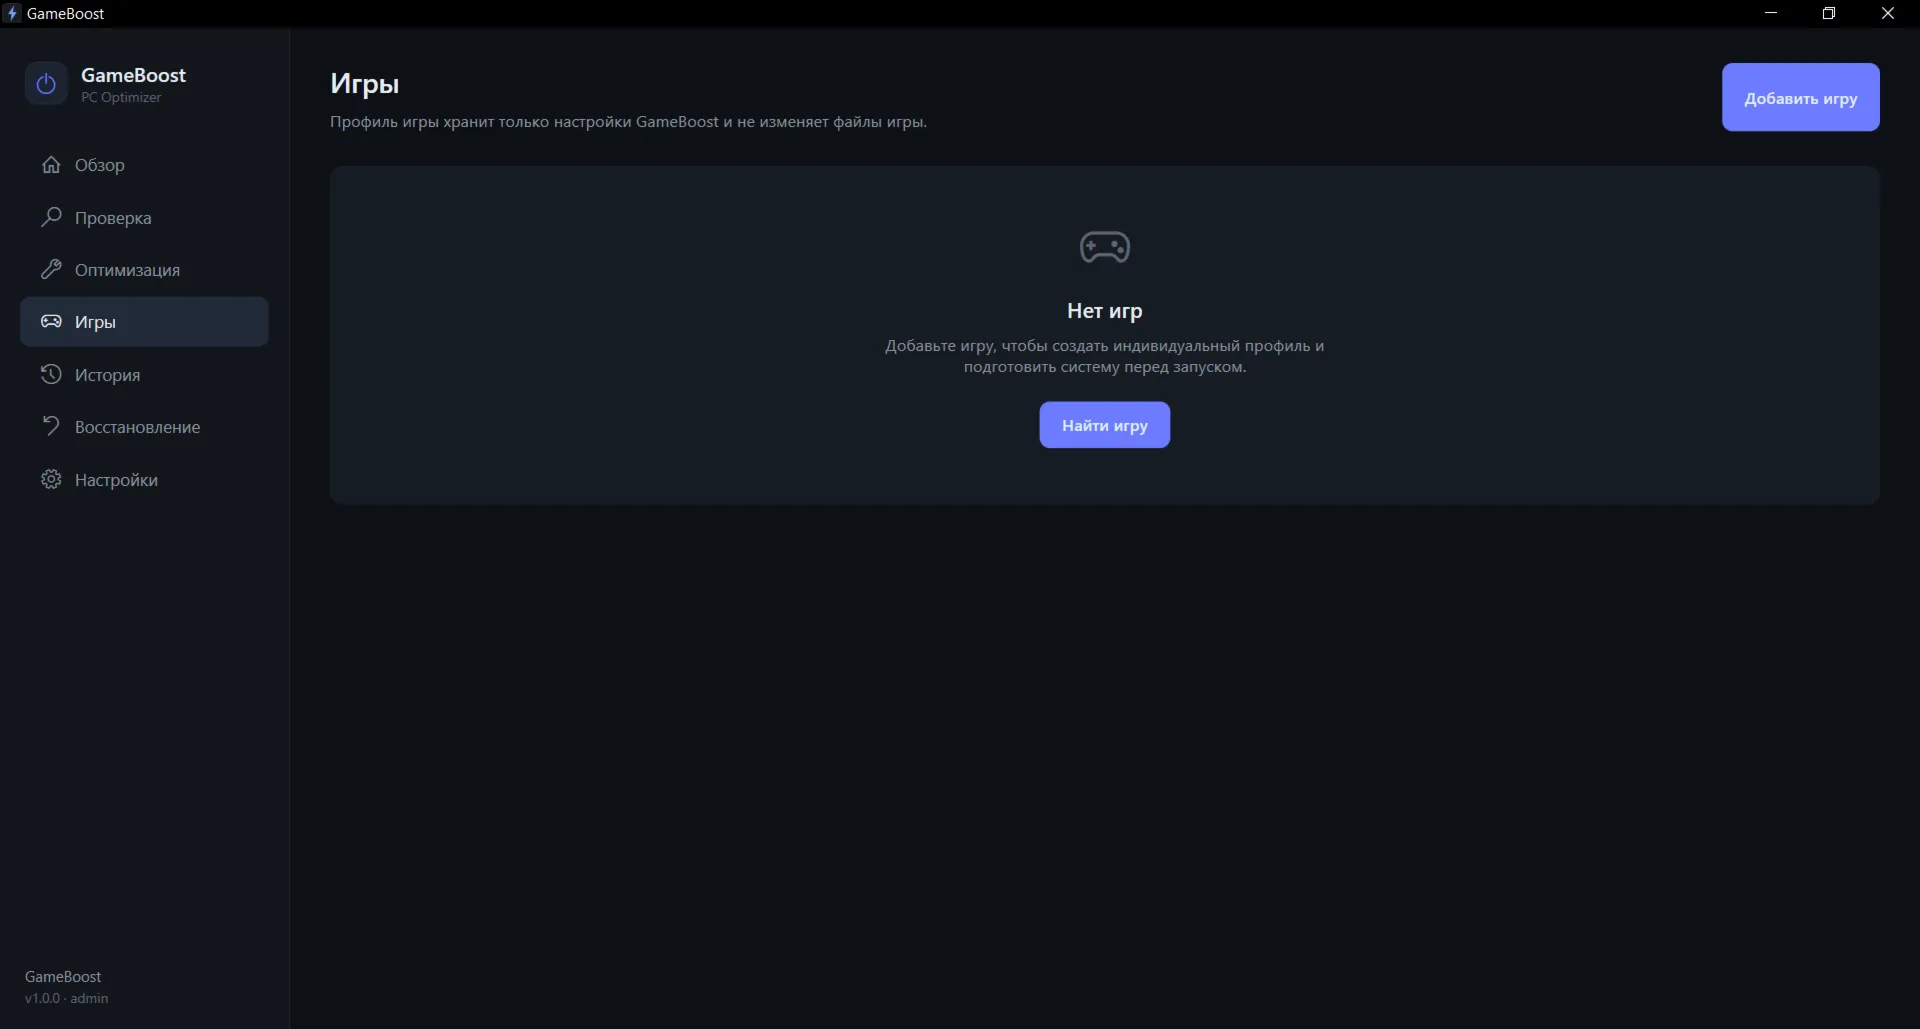Viewport: 1920px width, 1029px height.
Task: Click the wrench icon next to Оптимизация
Action: 51,269
